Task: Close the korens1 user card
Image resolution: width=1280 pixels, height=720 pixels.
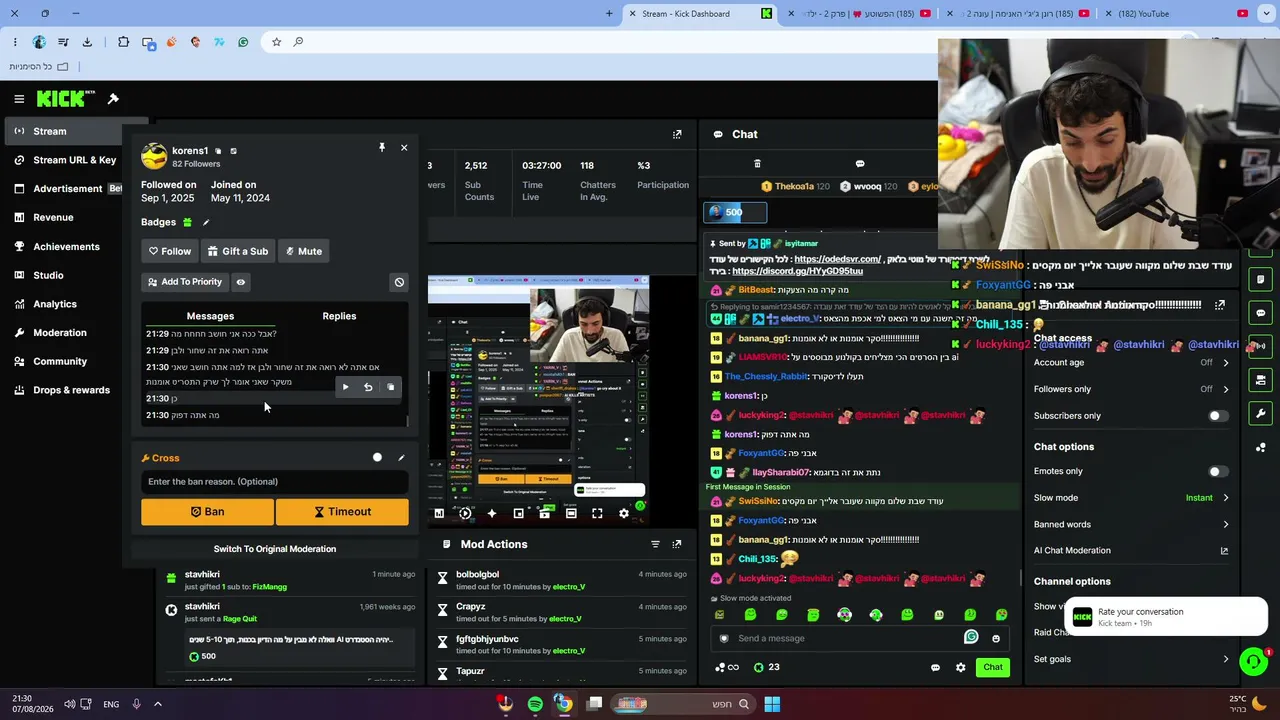Action: click(x=404, y=148)
